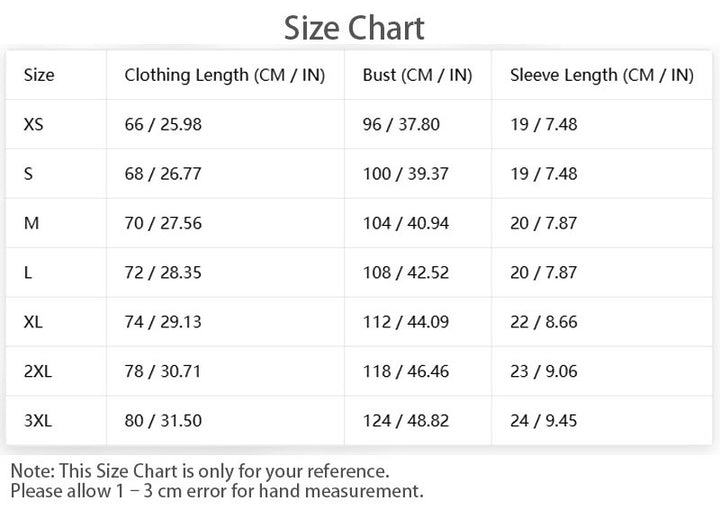Click the Size Chart title
Screen dimensions: 720x510
pos(354,28)
